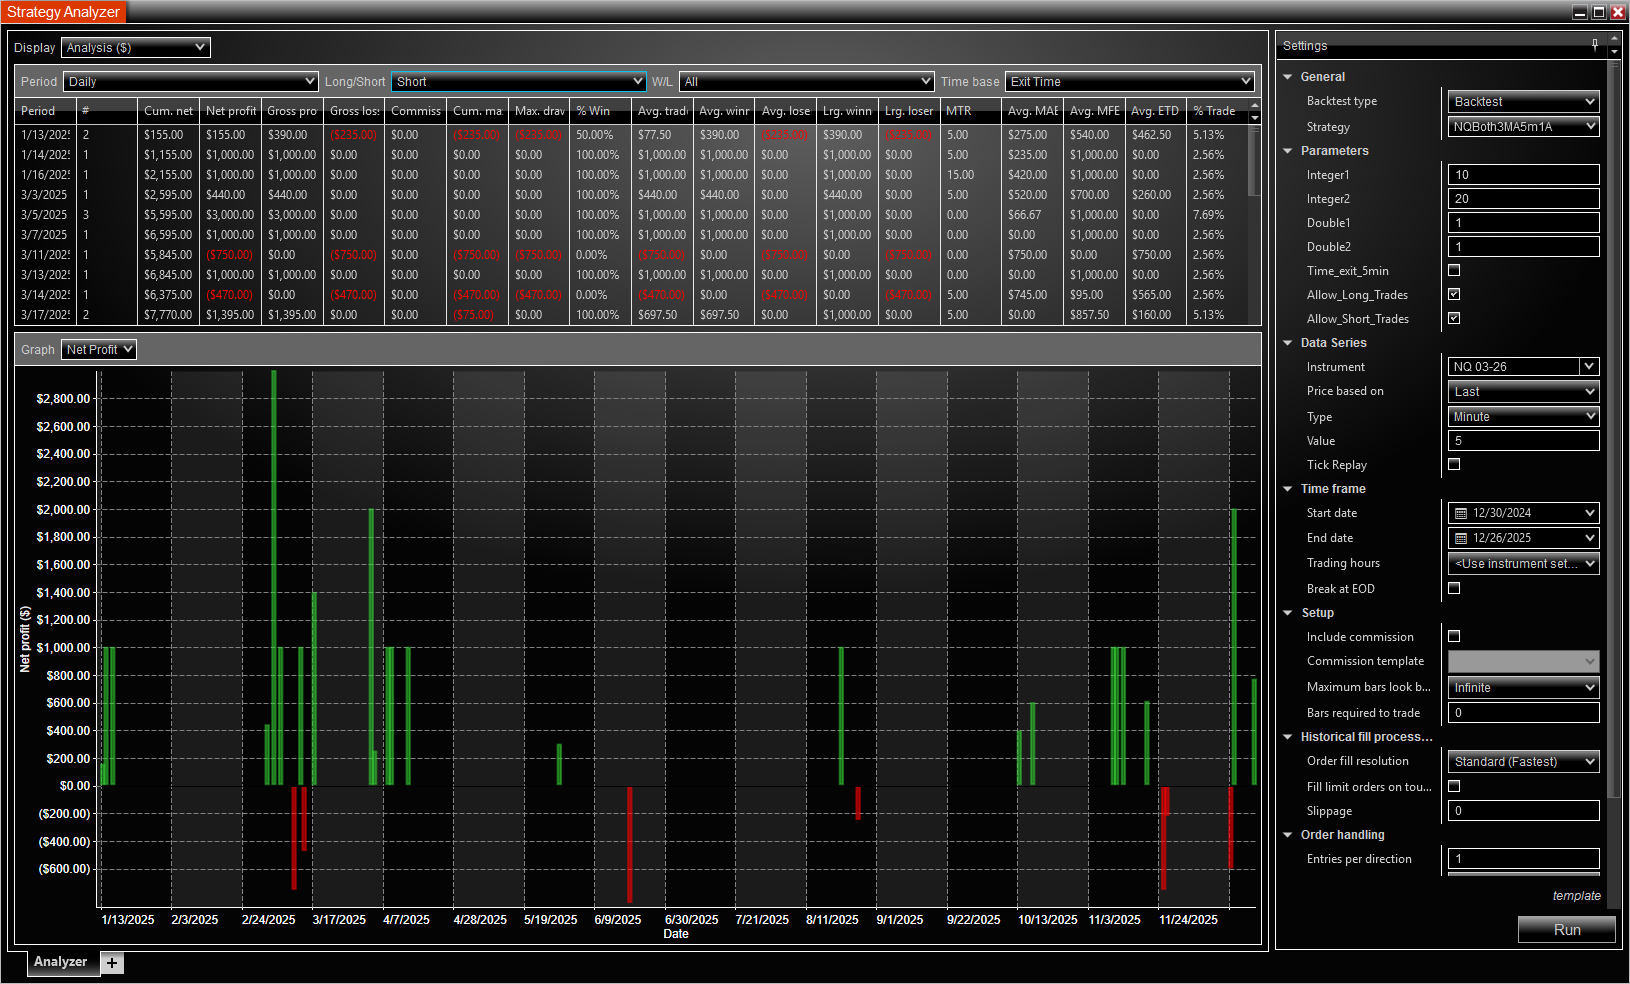Sort by the Net profit column header
Image resolution: width=1630 pixels, height=984 pixels.
click(x=230, y=111)
